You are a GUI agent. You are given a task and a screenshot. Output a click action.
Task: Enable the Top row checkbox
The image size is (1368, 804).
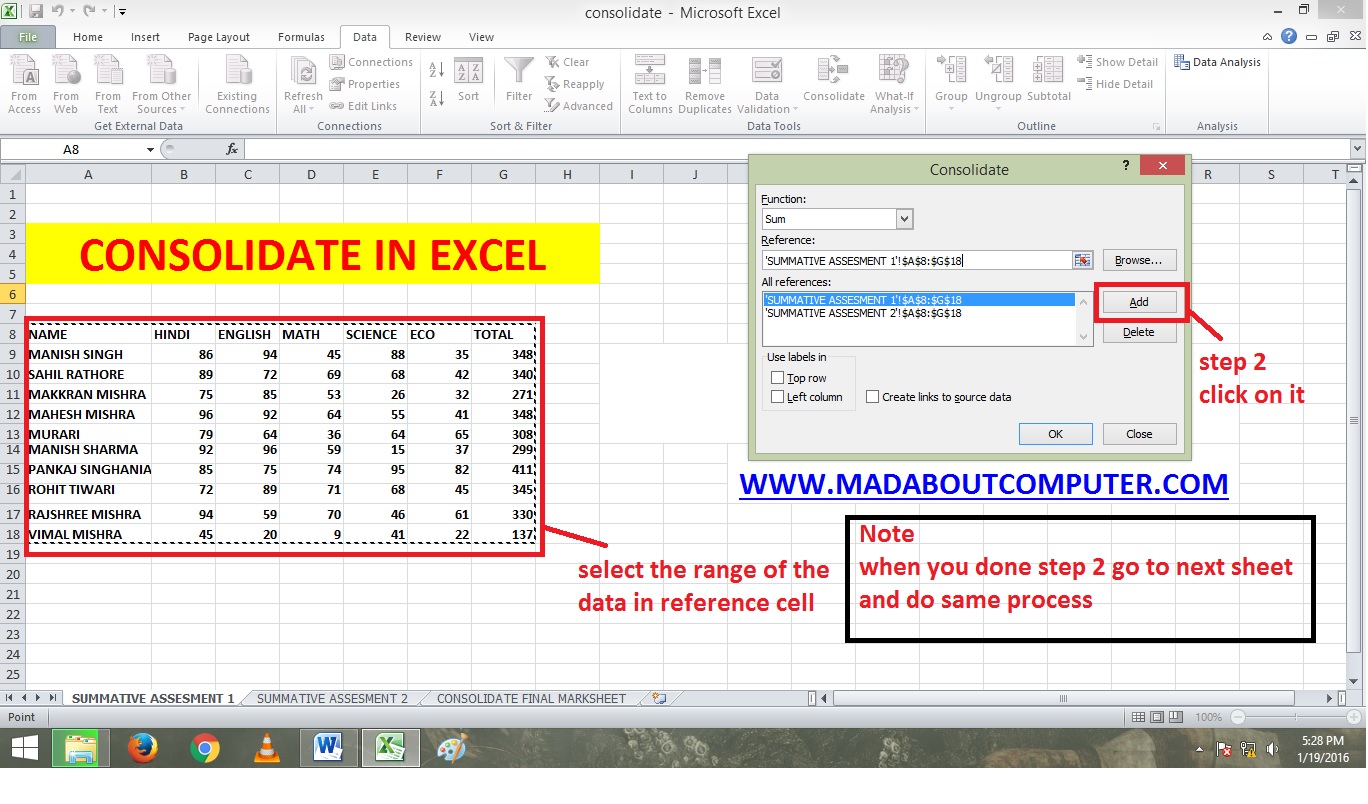click(x=777, y=378)
